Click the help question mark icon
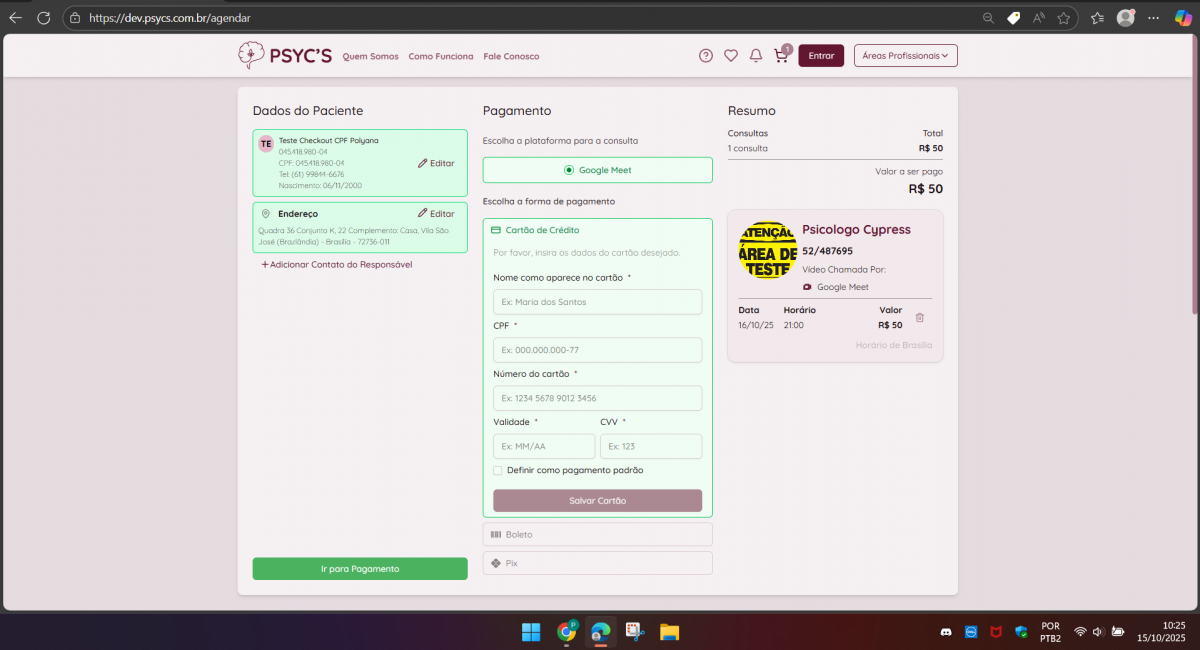Screen dimensions: 1200x650 click(x=706, y=56)
